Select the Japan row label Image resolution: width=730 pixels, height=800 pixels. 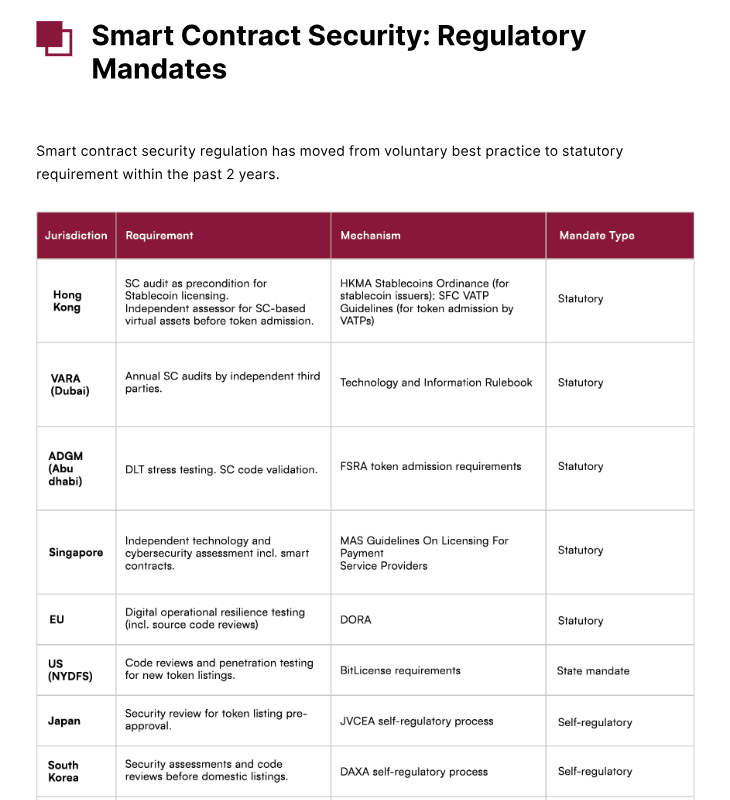pyautogui.click(x=64, y=721)
